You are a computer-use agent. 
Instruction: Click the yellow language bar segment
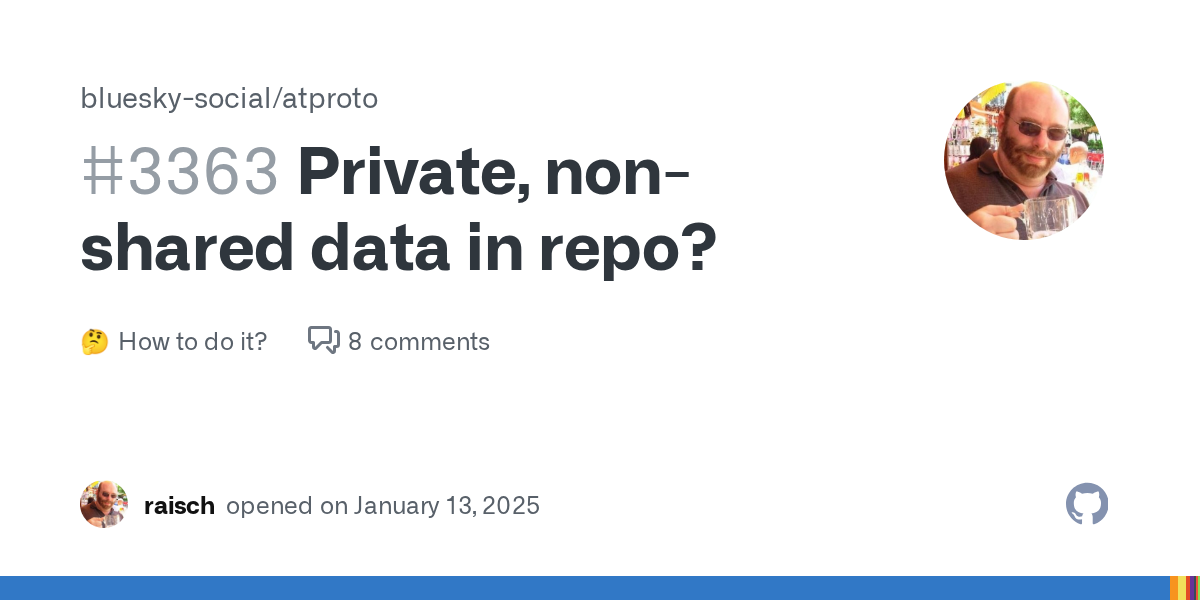pyautogui.click(x=1182, y=588)
